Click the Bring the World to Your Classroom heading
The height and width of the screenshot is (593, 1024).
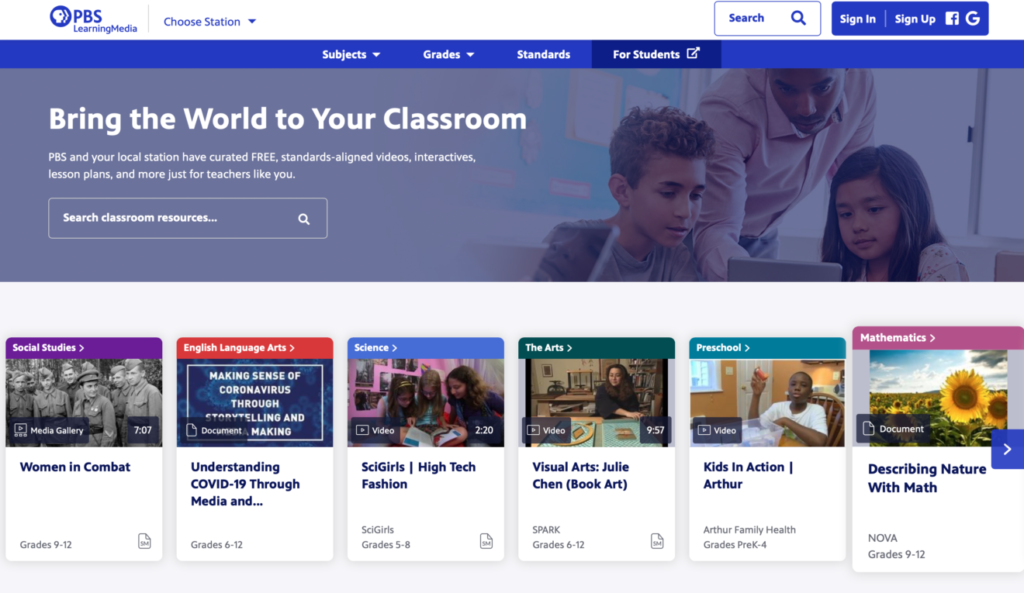(287, 119)
